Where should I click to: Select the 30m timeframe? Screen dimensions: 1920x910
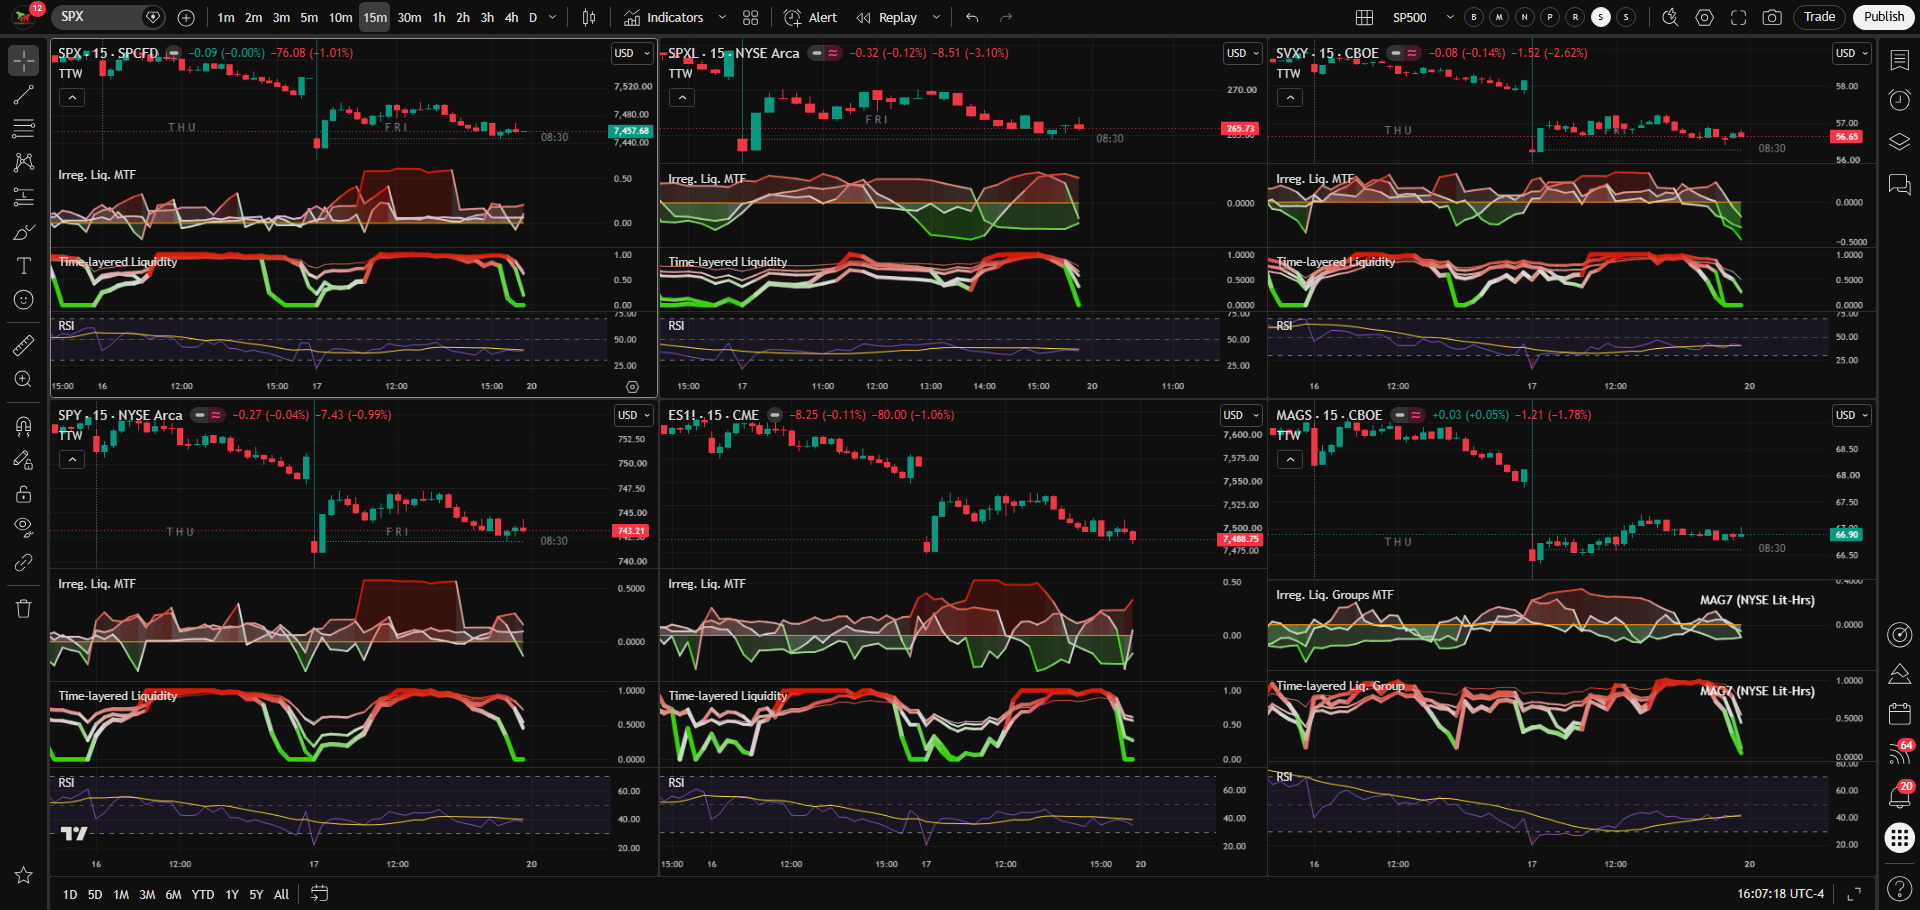point(409,17)
